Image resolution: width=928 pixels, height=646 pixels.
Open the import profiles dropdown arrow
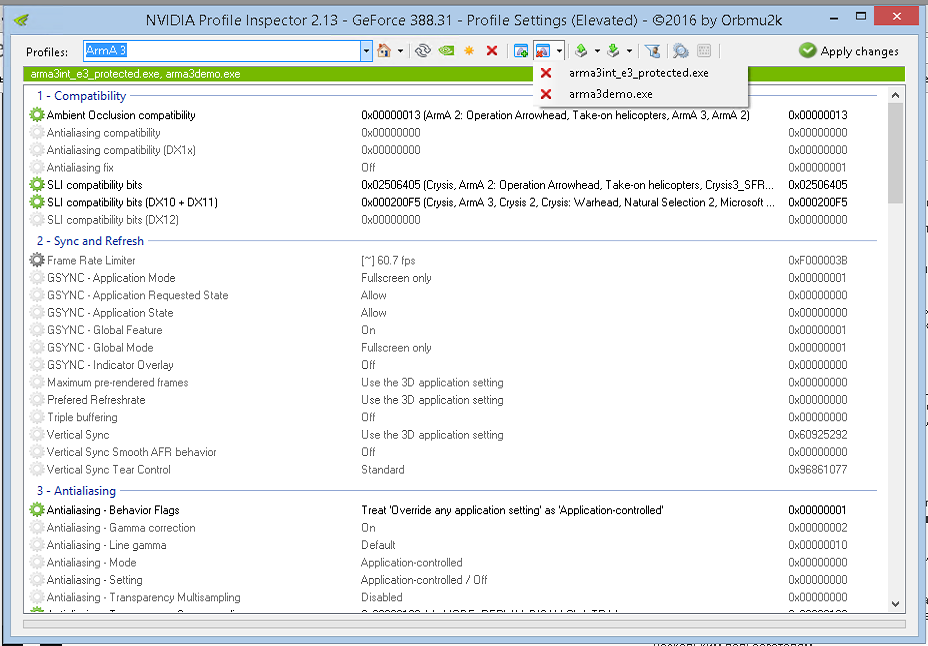tap(629, 51)
